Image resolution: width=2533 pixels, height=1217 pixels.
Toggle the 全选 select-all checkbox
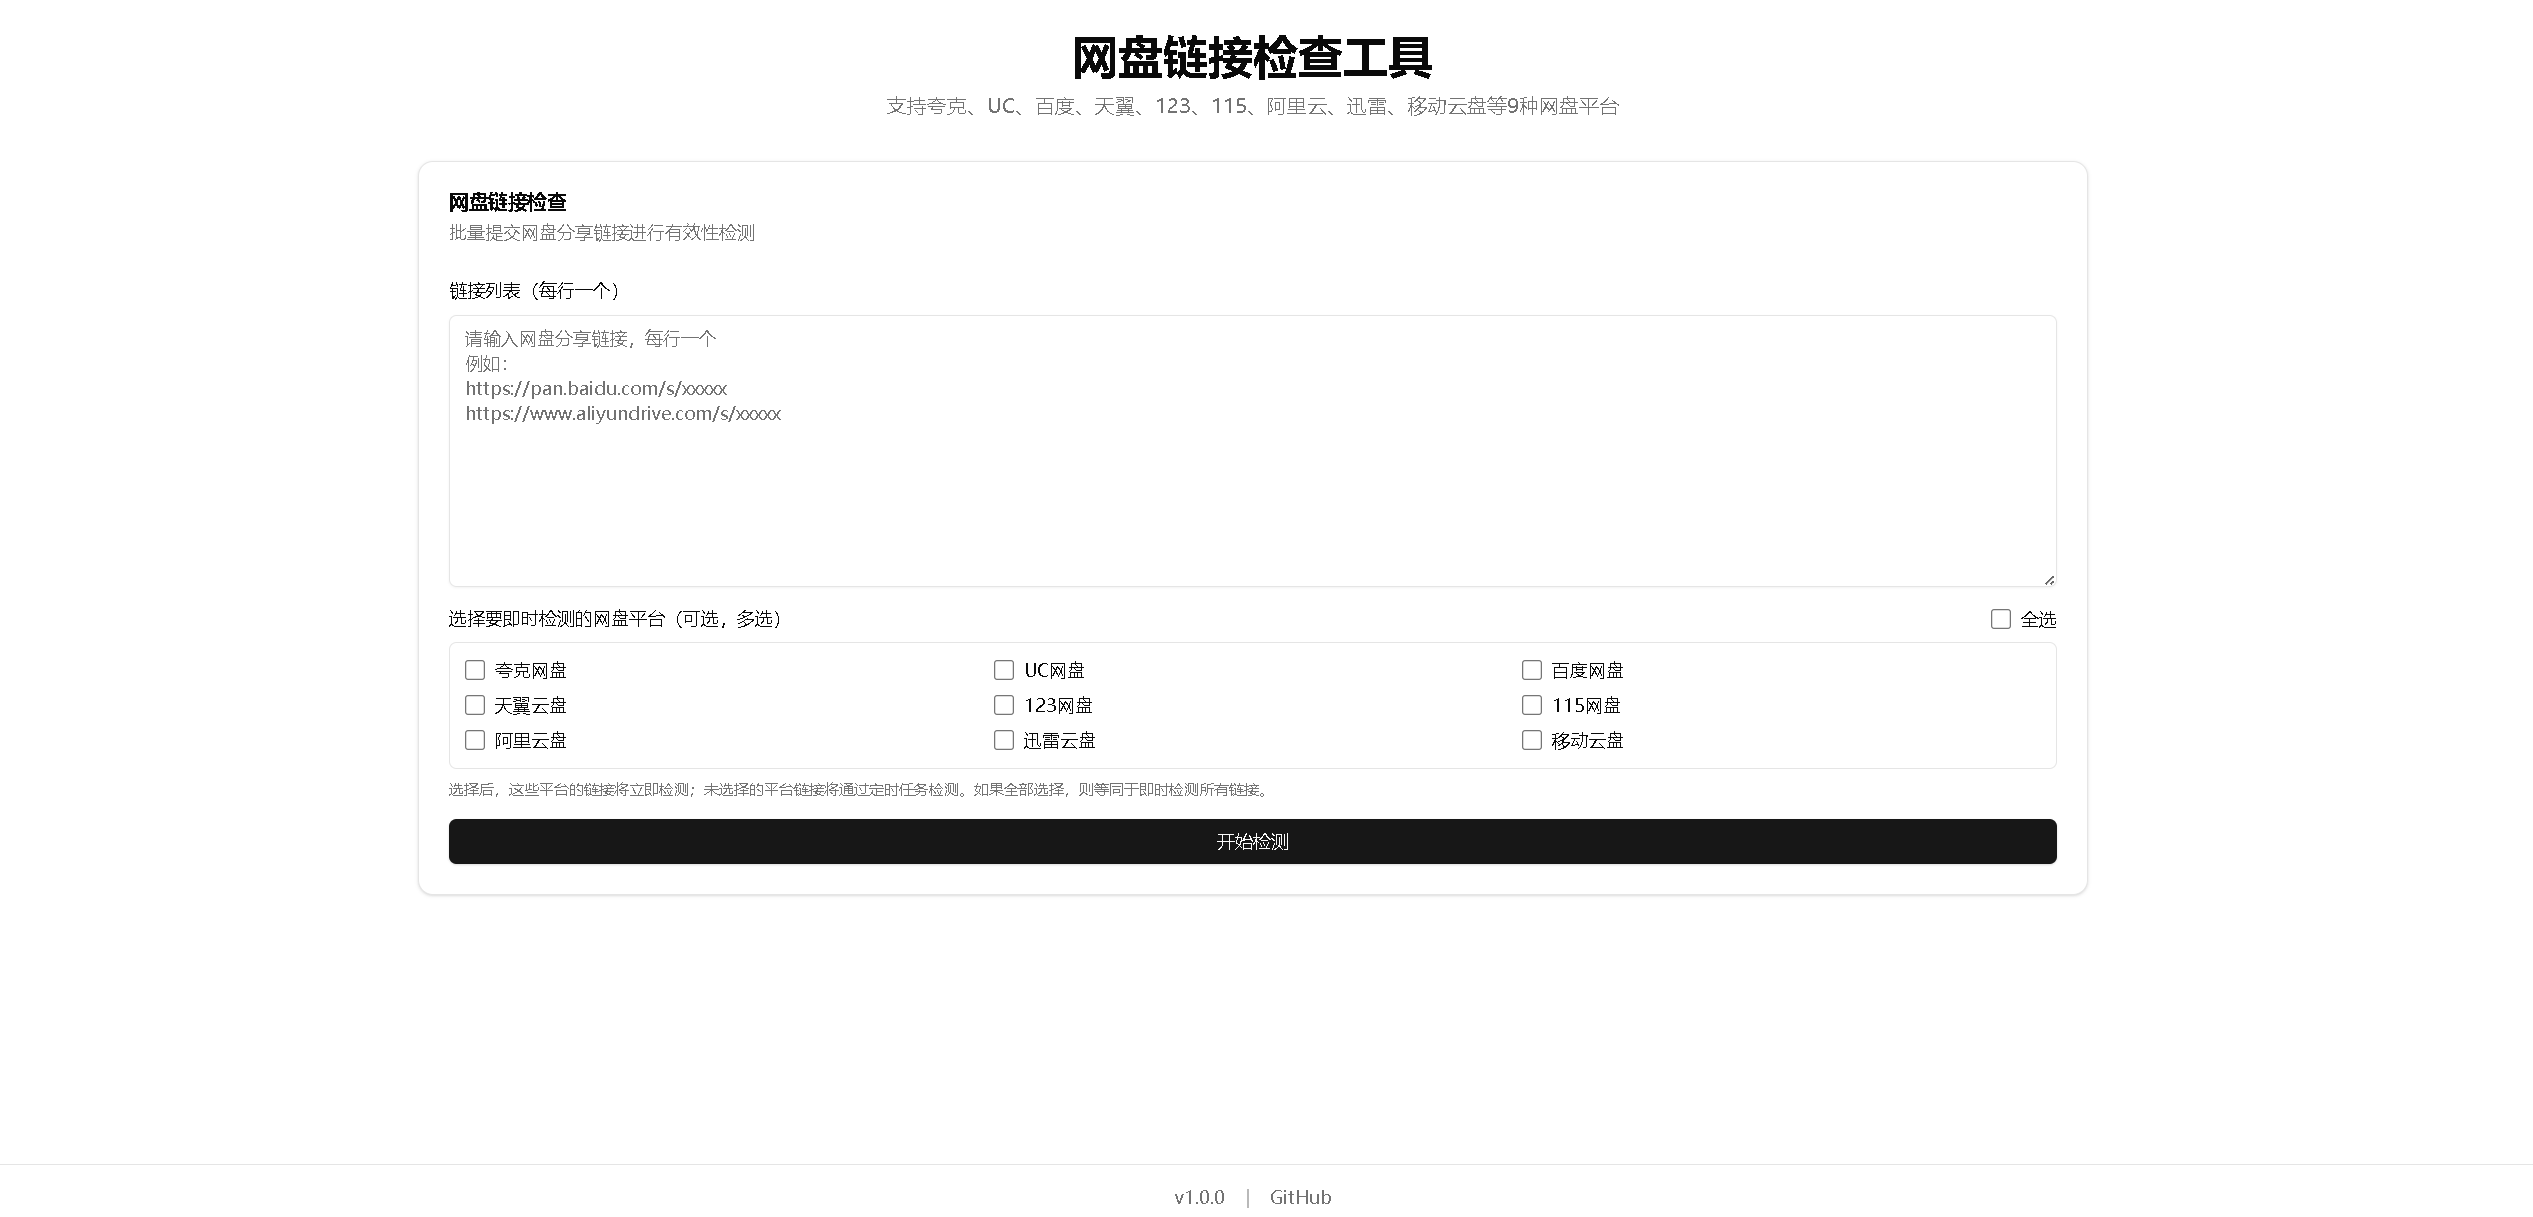pyautogui.click(x=2000, y=619)
